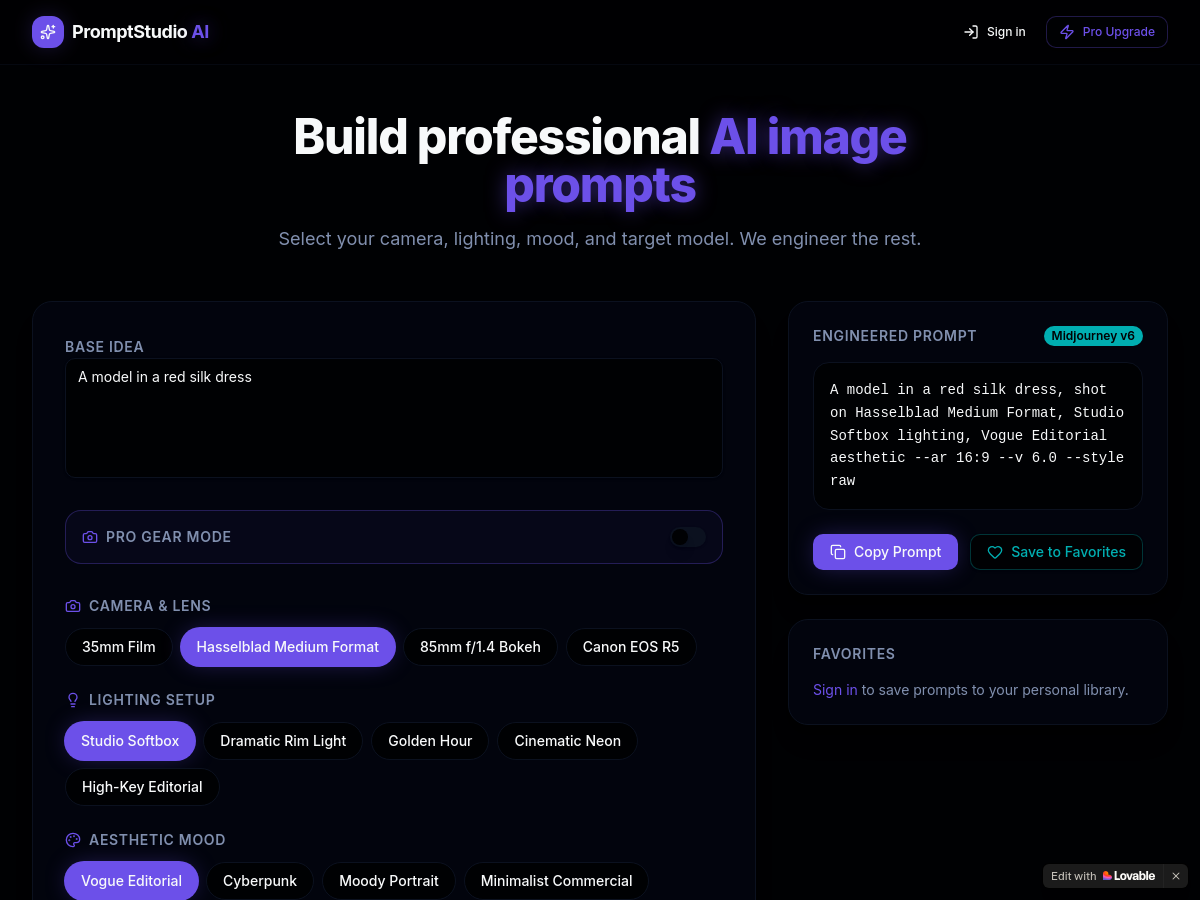Click the Camera & Lens section label

(150, 606)
